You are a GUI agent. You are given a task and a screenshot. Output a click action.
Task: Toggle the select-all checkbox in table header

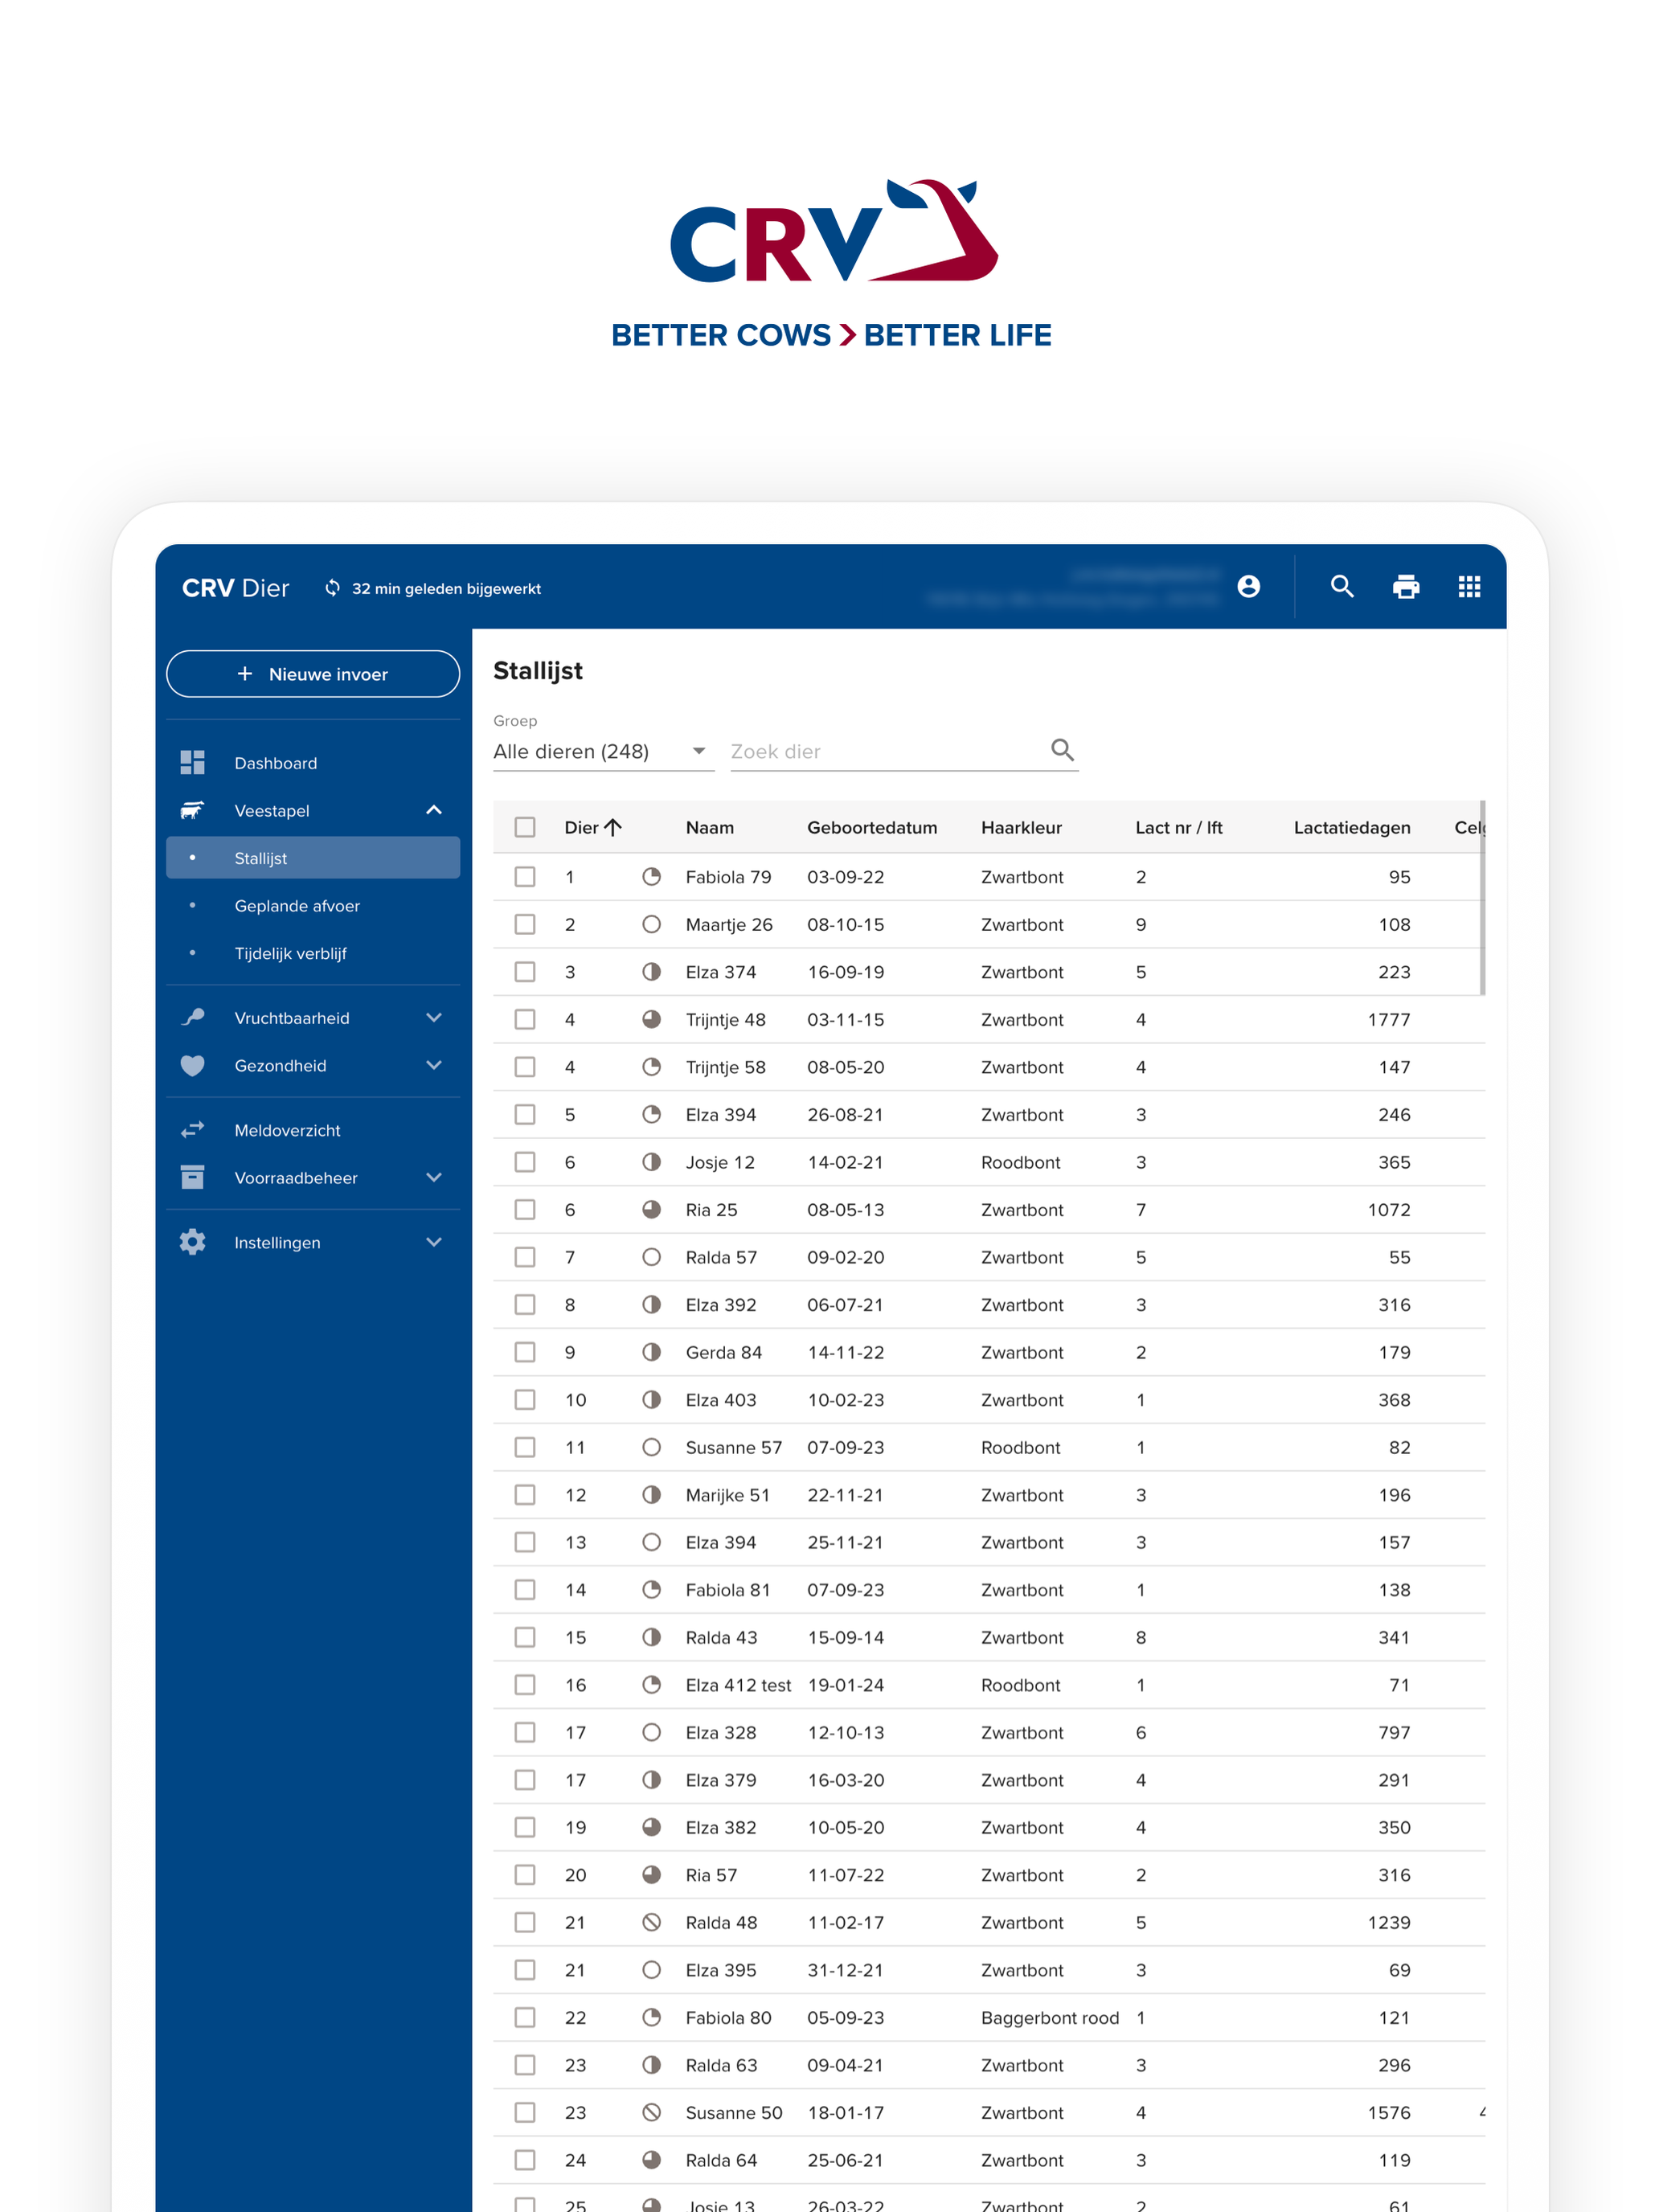[525, 827]
